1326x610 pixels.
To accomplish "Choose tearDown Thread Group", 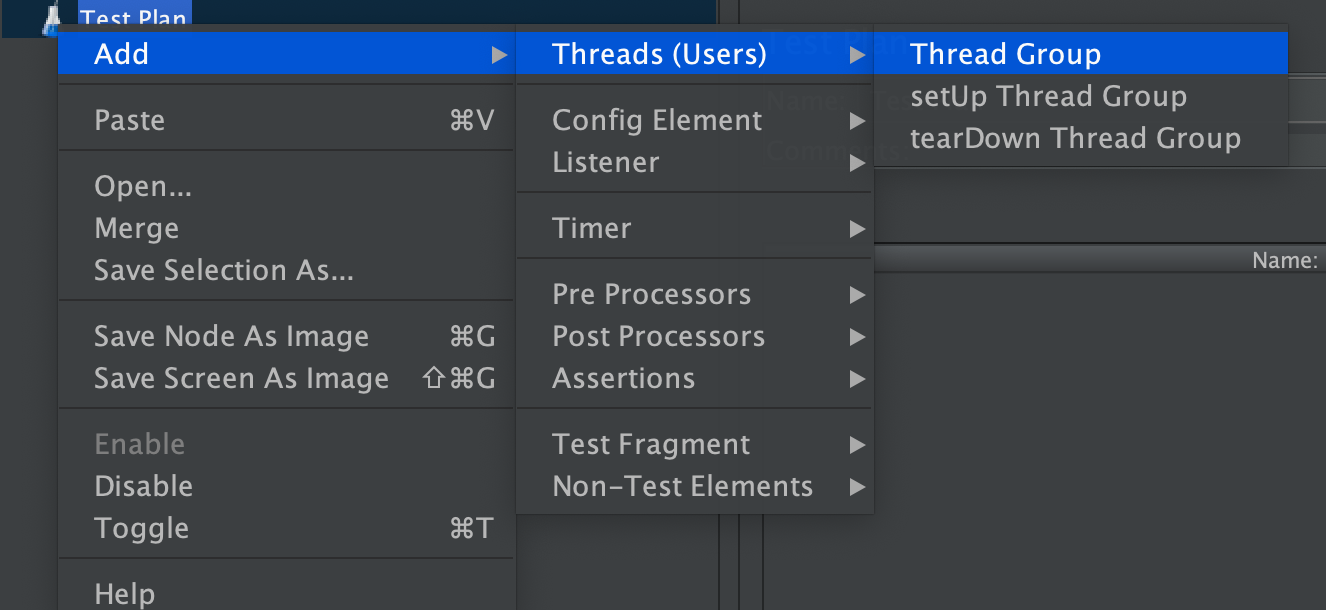I will (1075, 139).
